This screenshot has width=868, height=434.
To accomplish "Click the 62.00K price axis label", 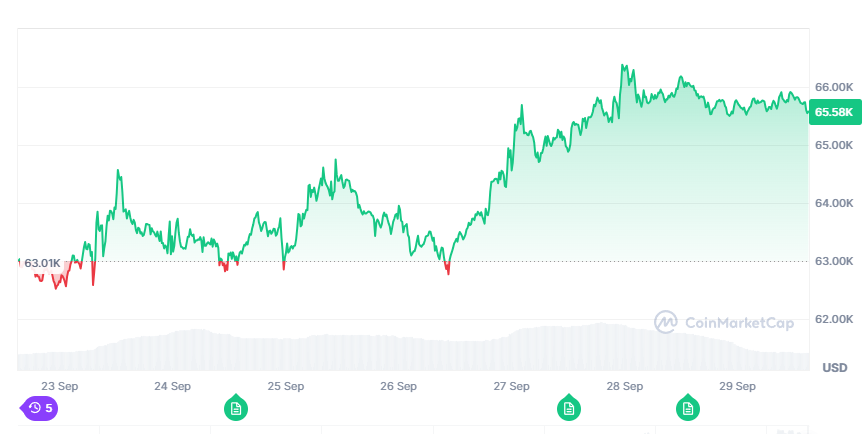I will 834,320.
